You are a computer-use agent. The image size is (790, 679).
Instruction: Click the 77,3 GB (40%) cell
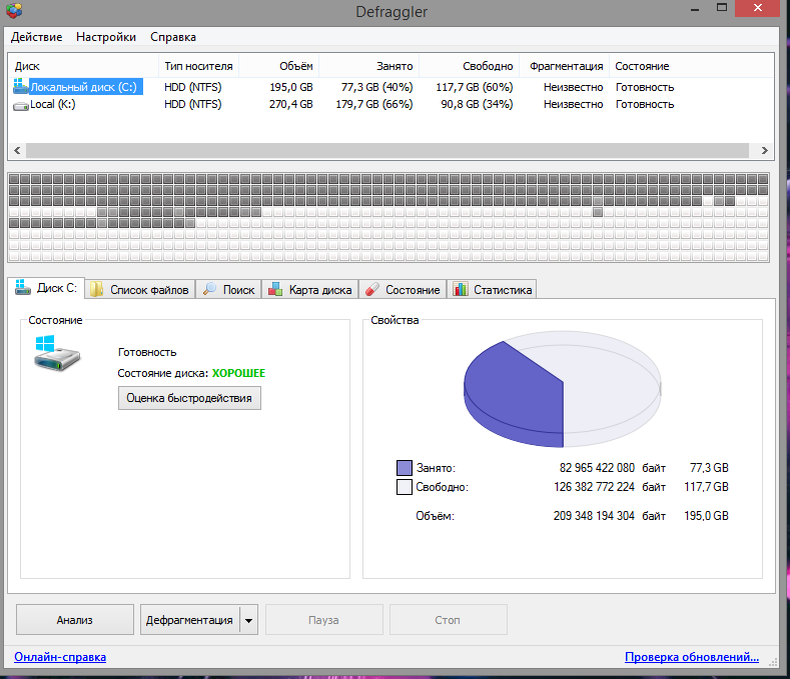(377, 87)
